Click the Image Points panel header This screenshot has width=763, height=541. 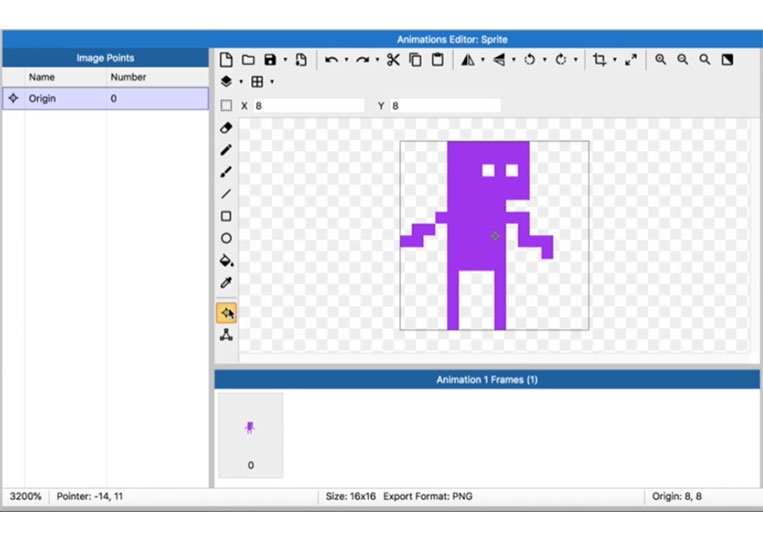(106, 58)
